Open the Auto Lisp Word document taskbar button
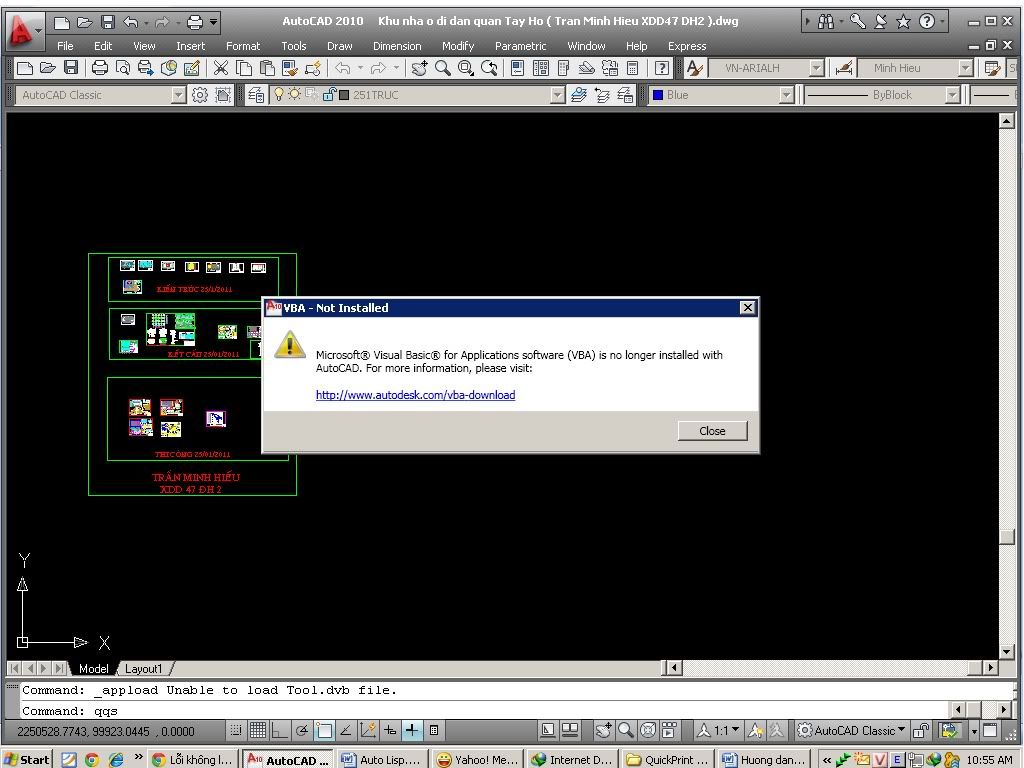The image size is (1024, 768). (x=382, y=760)
